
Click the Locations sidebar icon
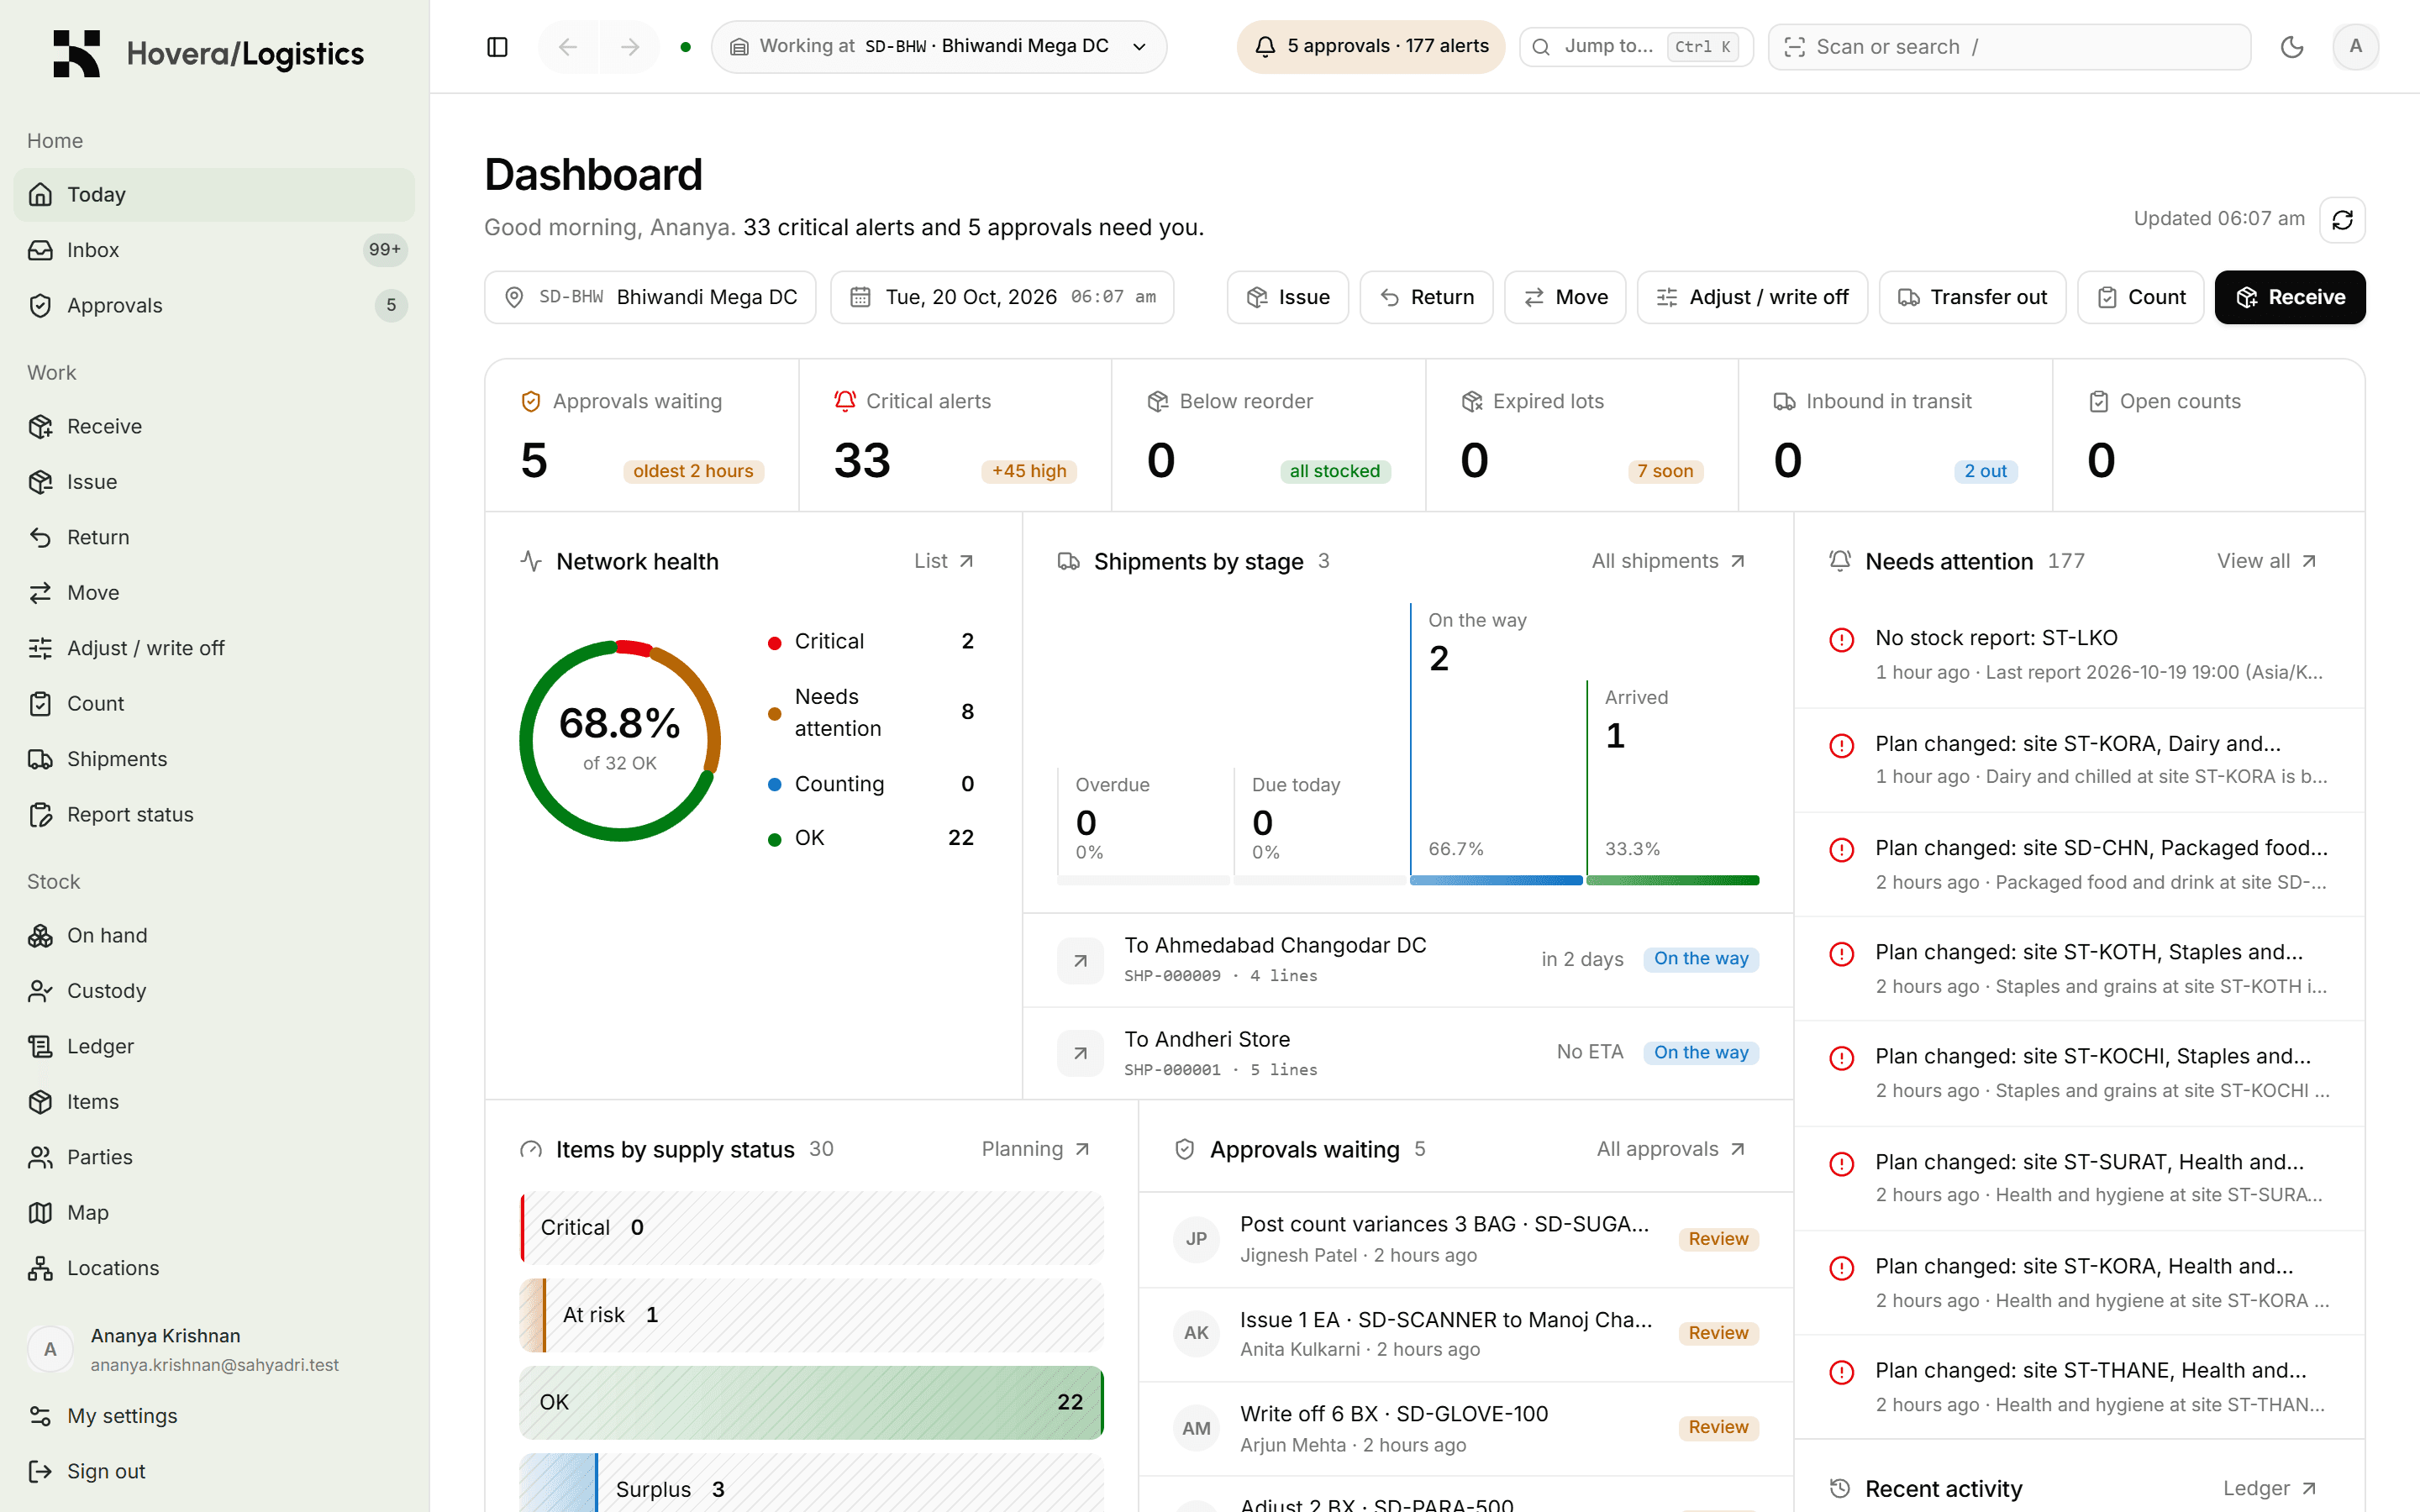(40, 1268)
